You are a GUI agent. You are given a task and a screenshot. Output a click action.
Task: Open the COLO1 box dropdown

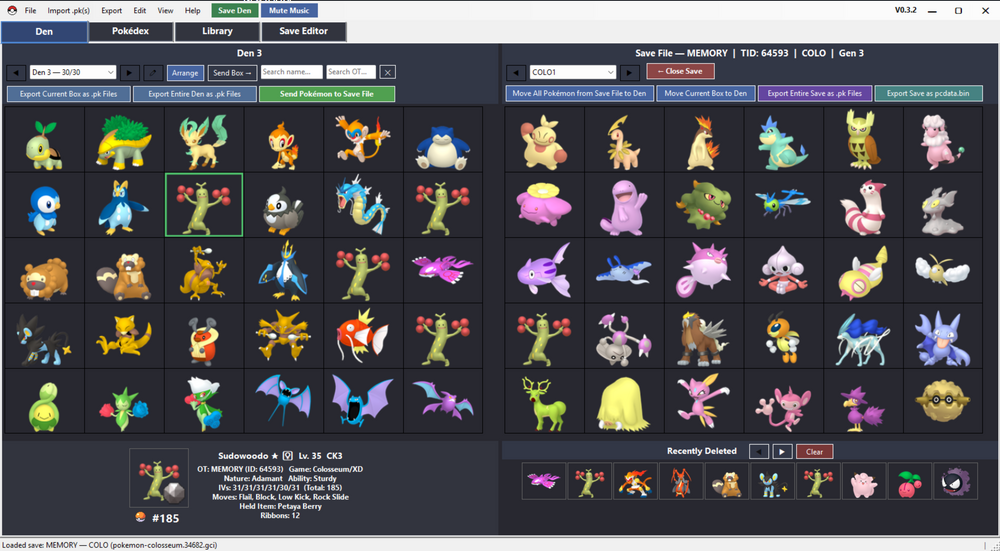point(573,73)
